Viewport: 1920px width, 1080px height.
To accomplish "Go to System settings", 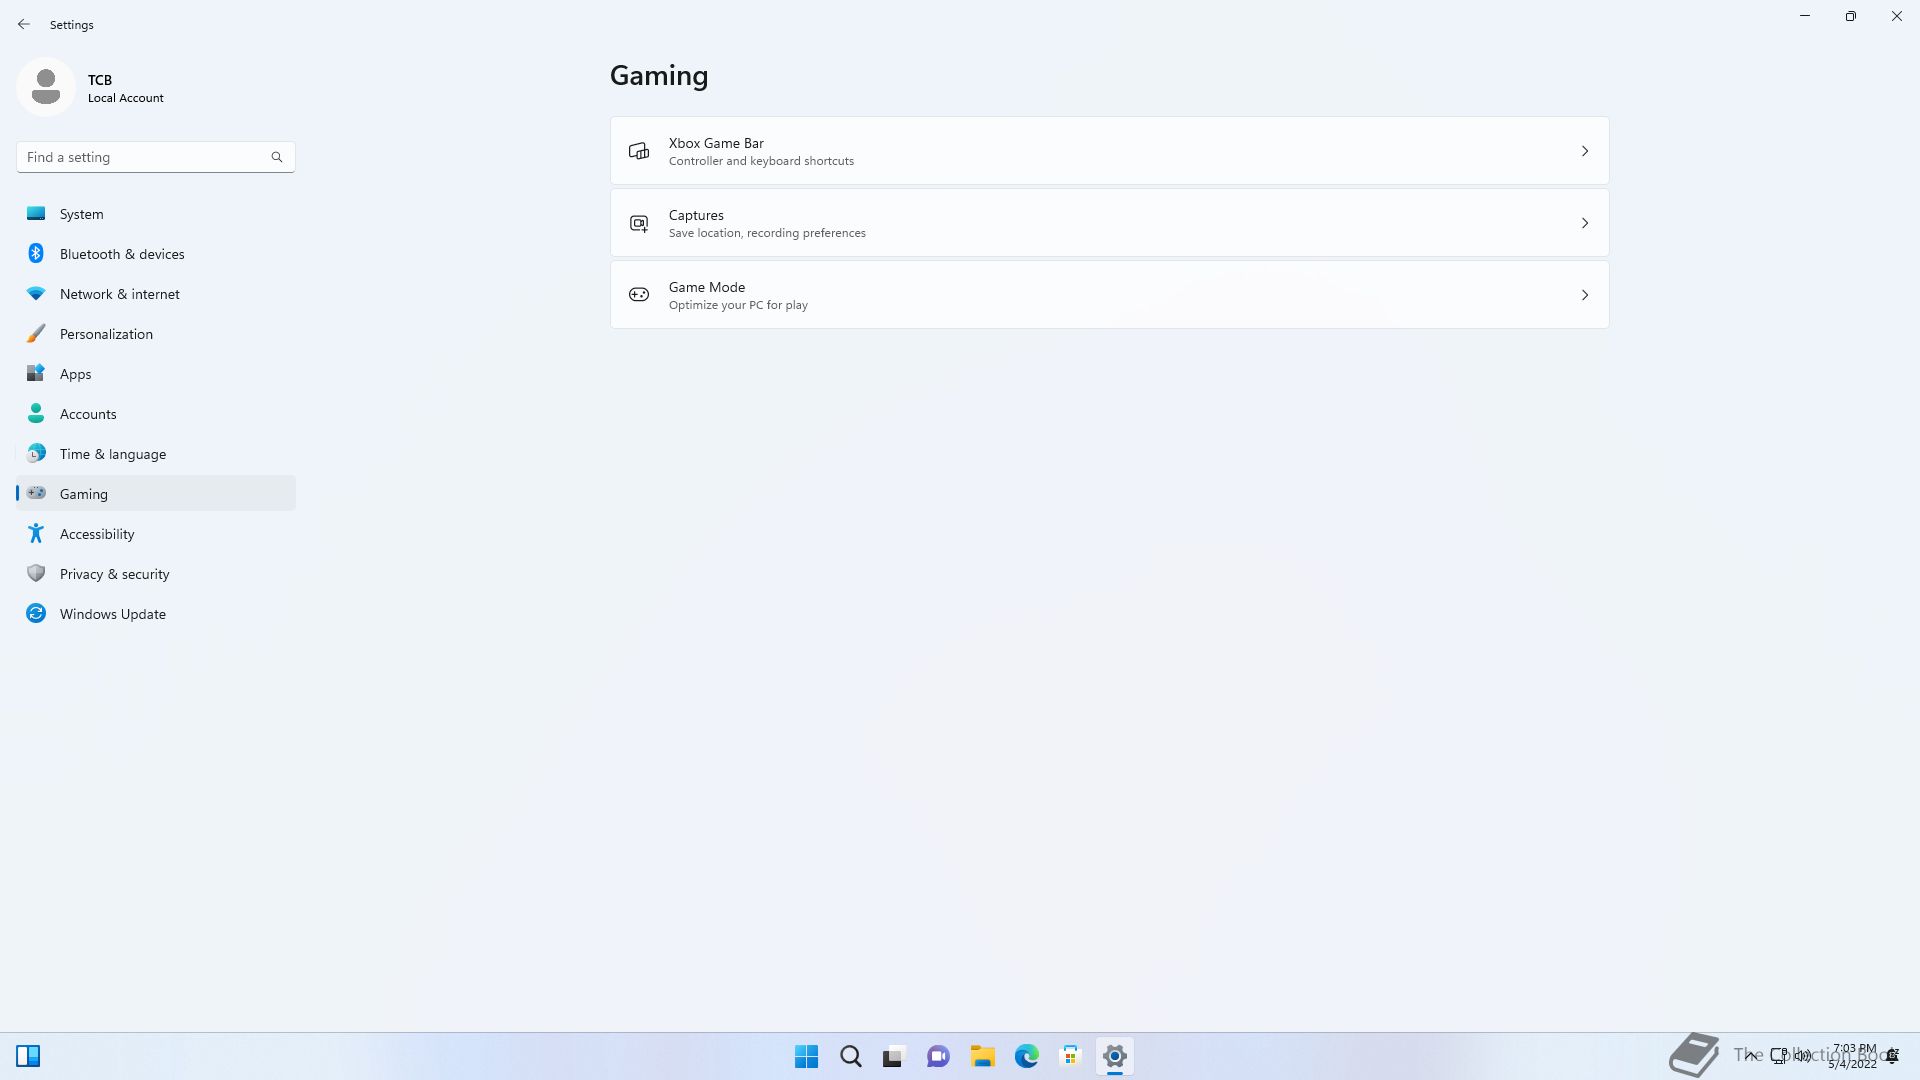I will (x=156, y=214).
